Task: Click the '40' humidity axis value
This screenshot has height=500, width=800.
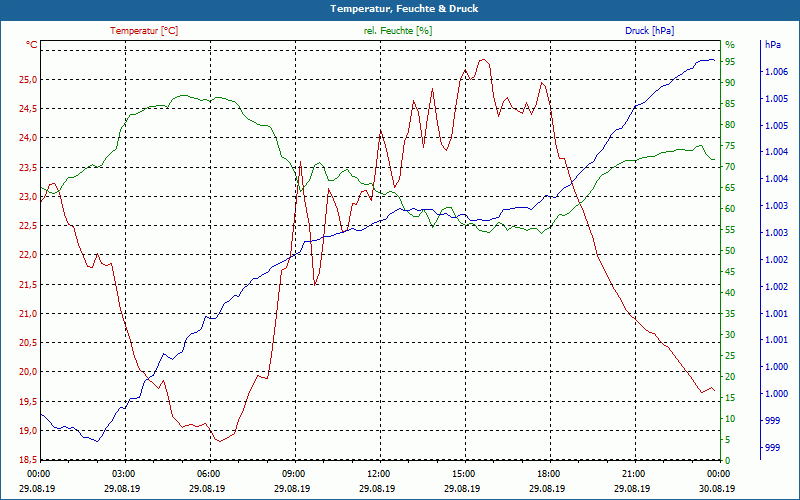Action: [730, 292]
